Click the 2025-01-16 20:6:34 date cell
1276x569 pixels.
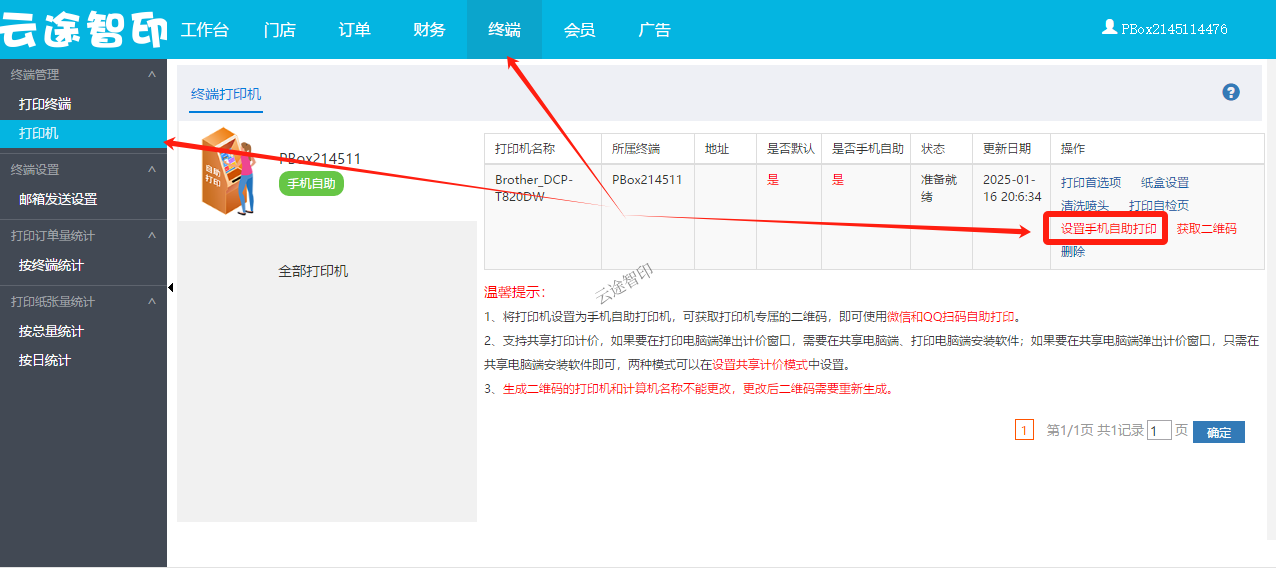click(x=1011, y=217)
